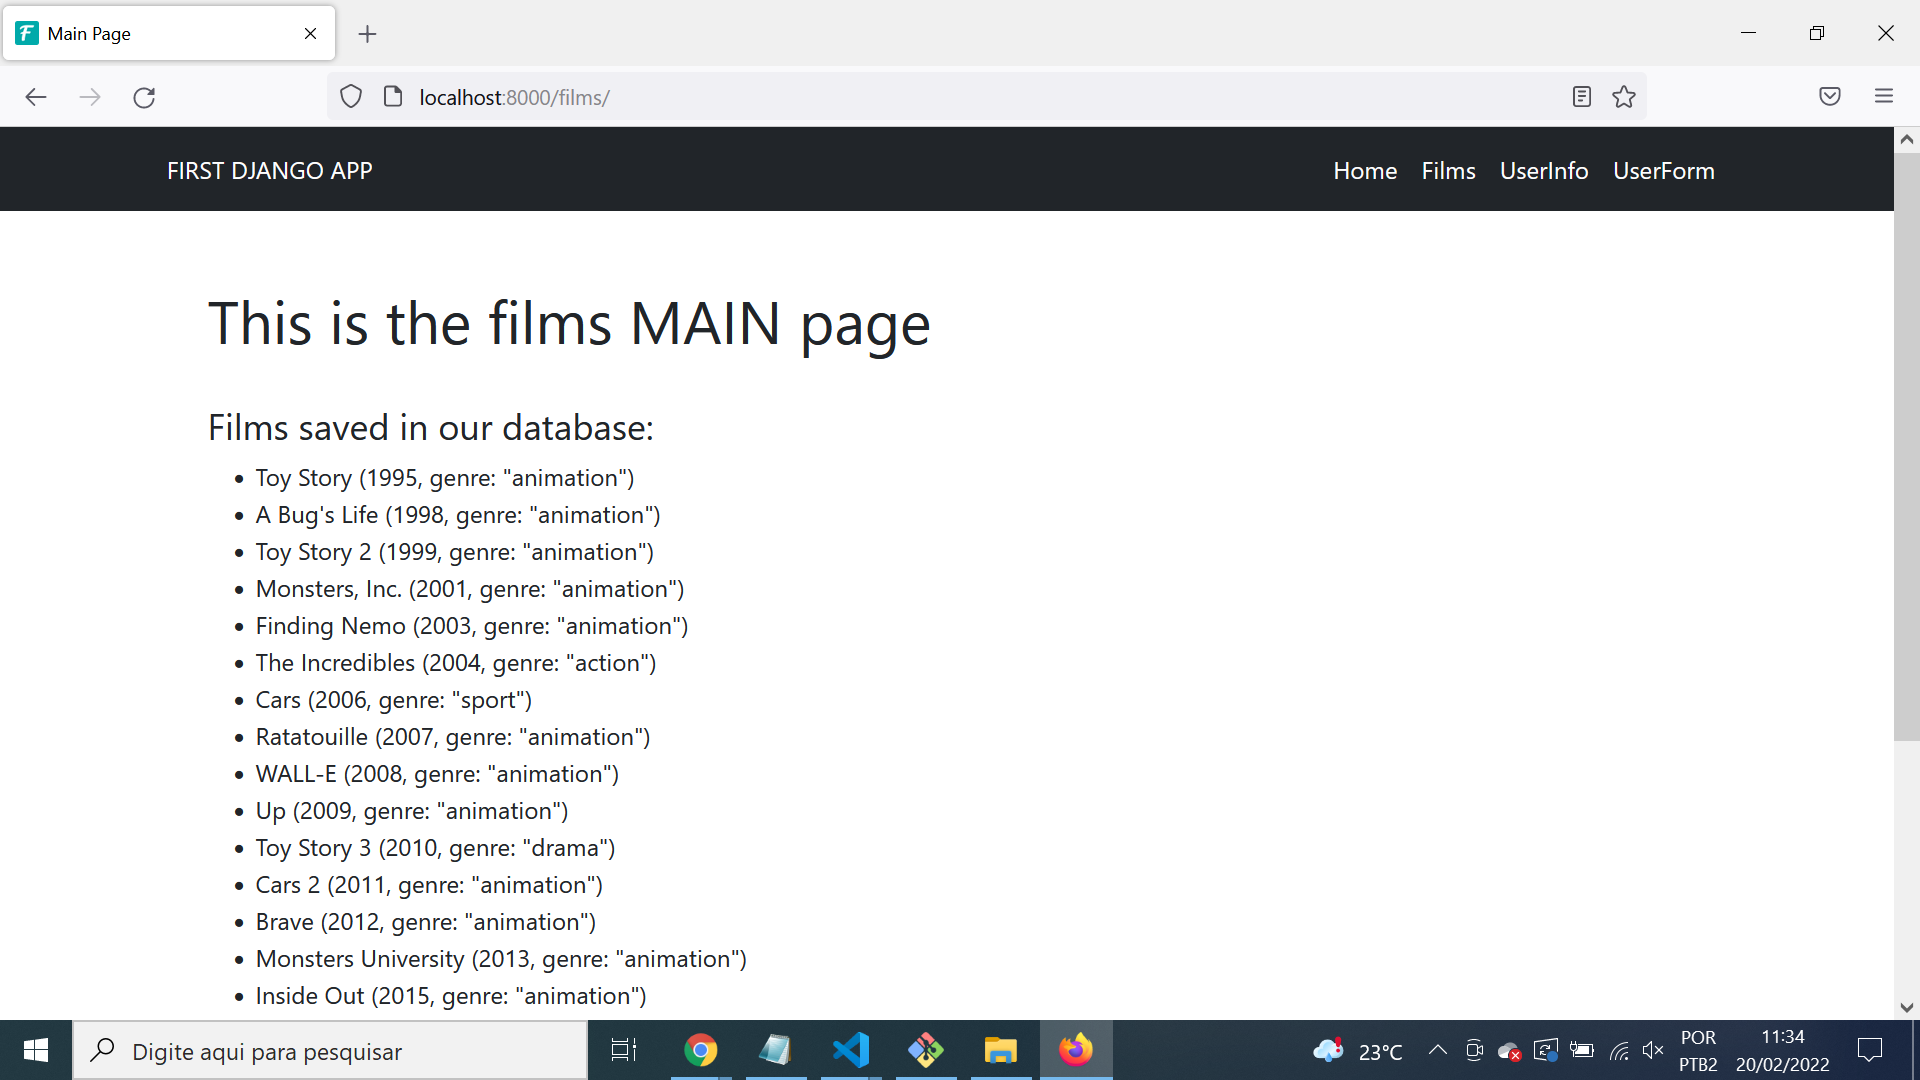Open File Explorer from taskbar
Viewport: 1920px width, 1080px height.
1000,1050
